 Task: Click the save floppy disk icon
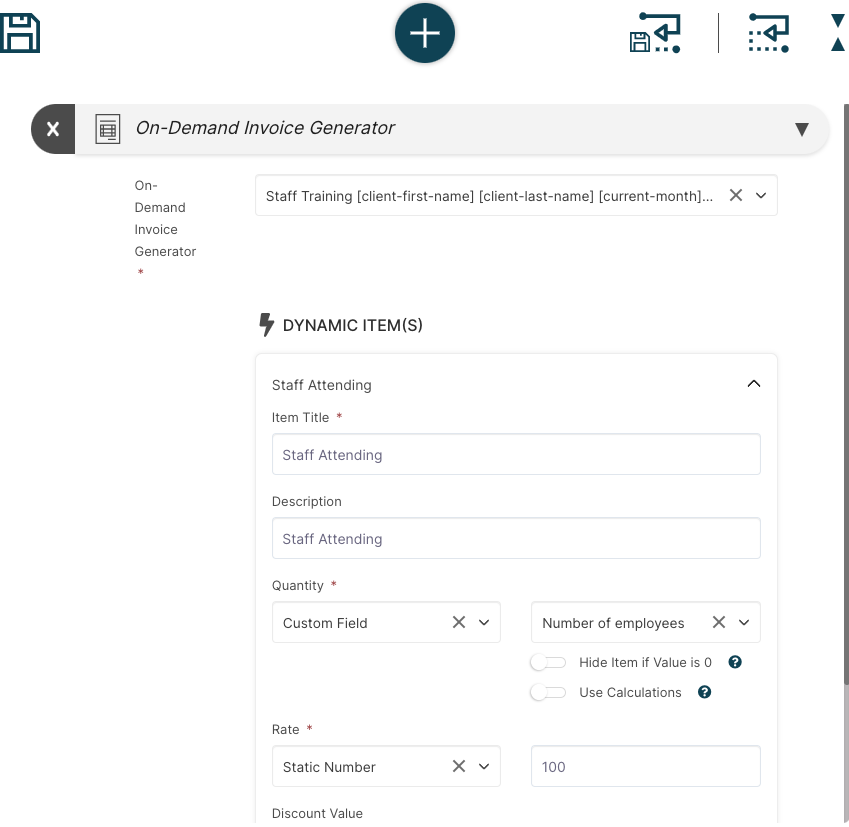point(19,34)
